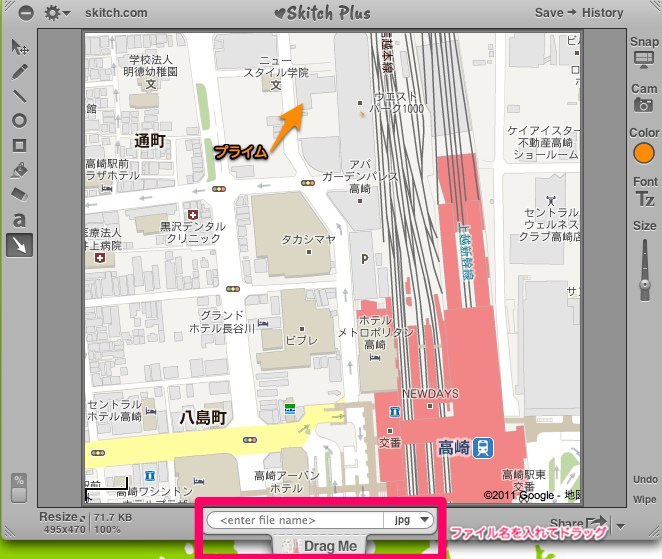Click the 71.7 KB file size text
This screenshot has height=559, width=662.
point(113,517)
